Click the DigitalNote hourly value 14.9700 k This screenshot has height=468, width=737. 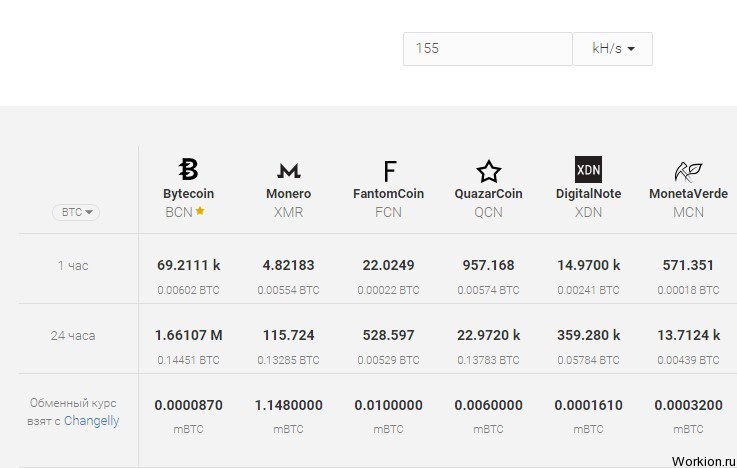tap(588, 265)
